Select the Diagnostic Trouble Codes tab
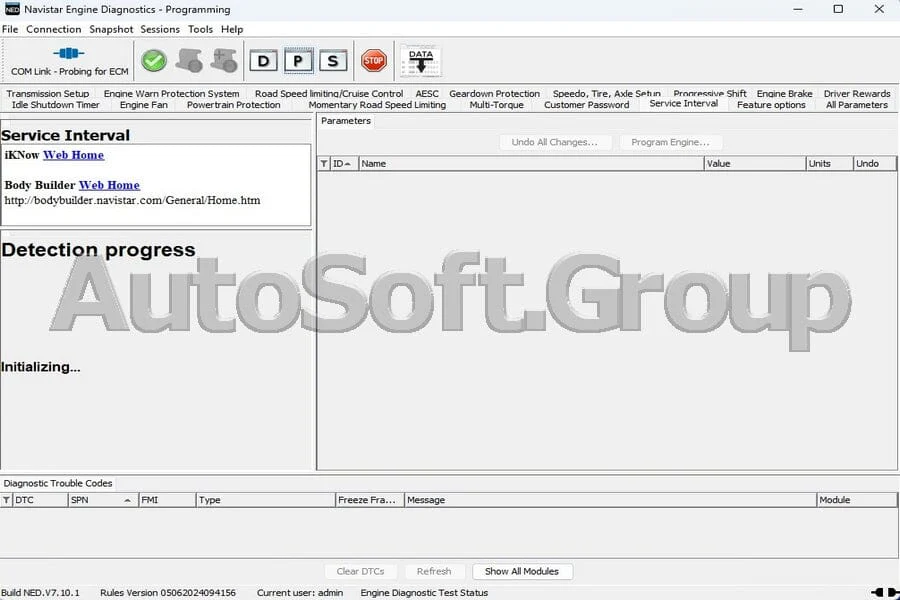 click(x=58, y=483)
